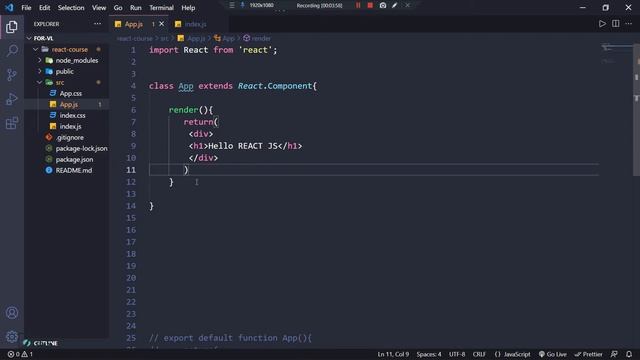Close the App.js tab
The width and height of the screenshot is (640, 360).
click(162, 24)
